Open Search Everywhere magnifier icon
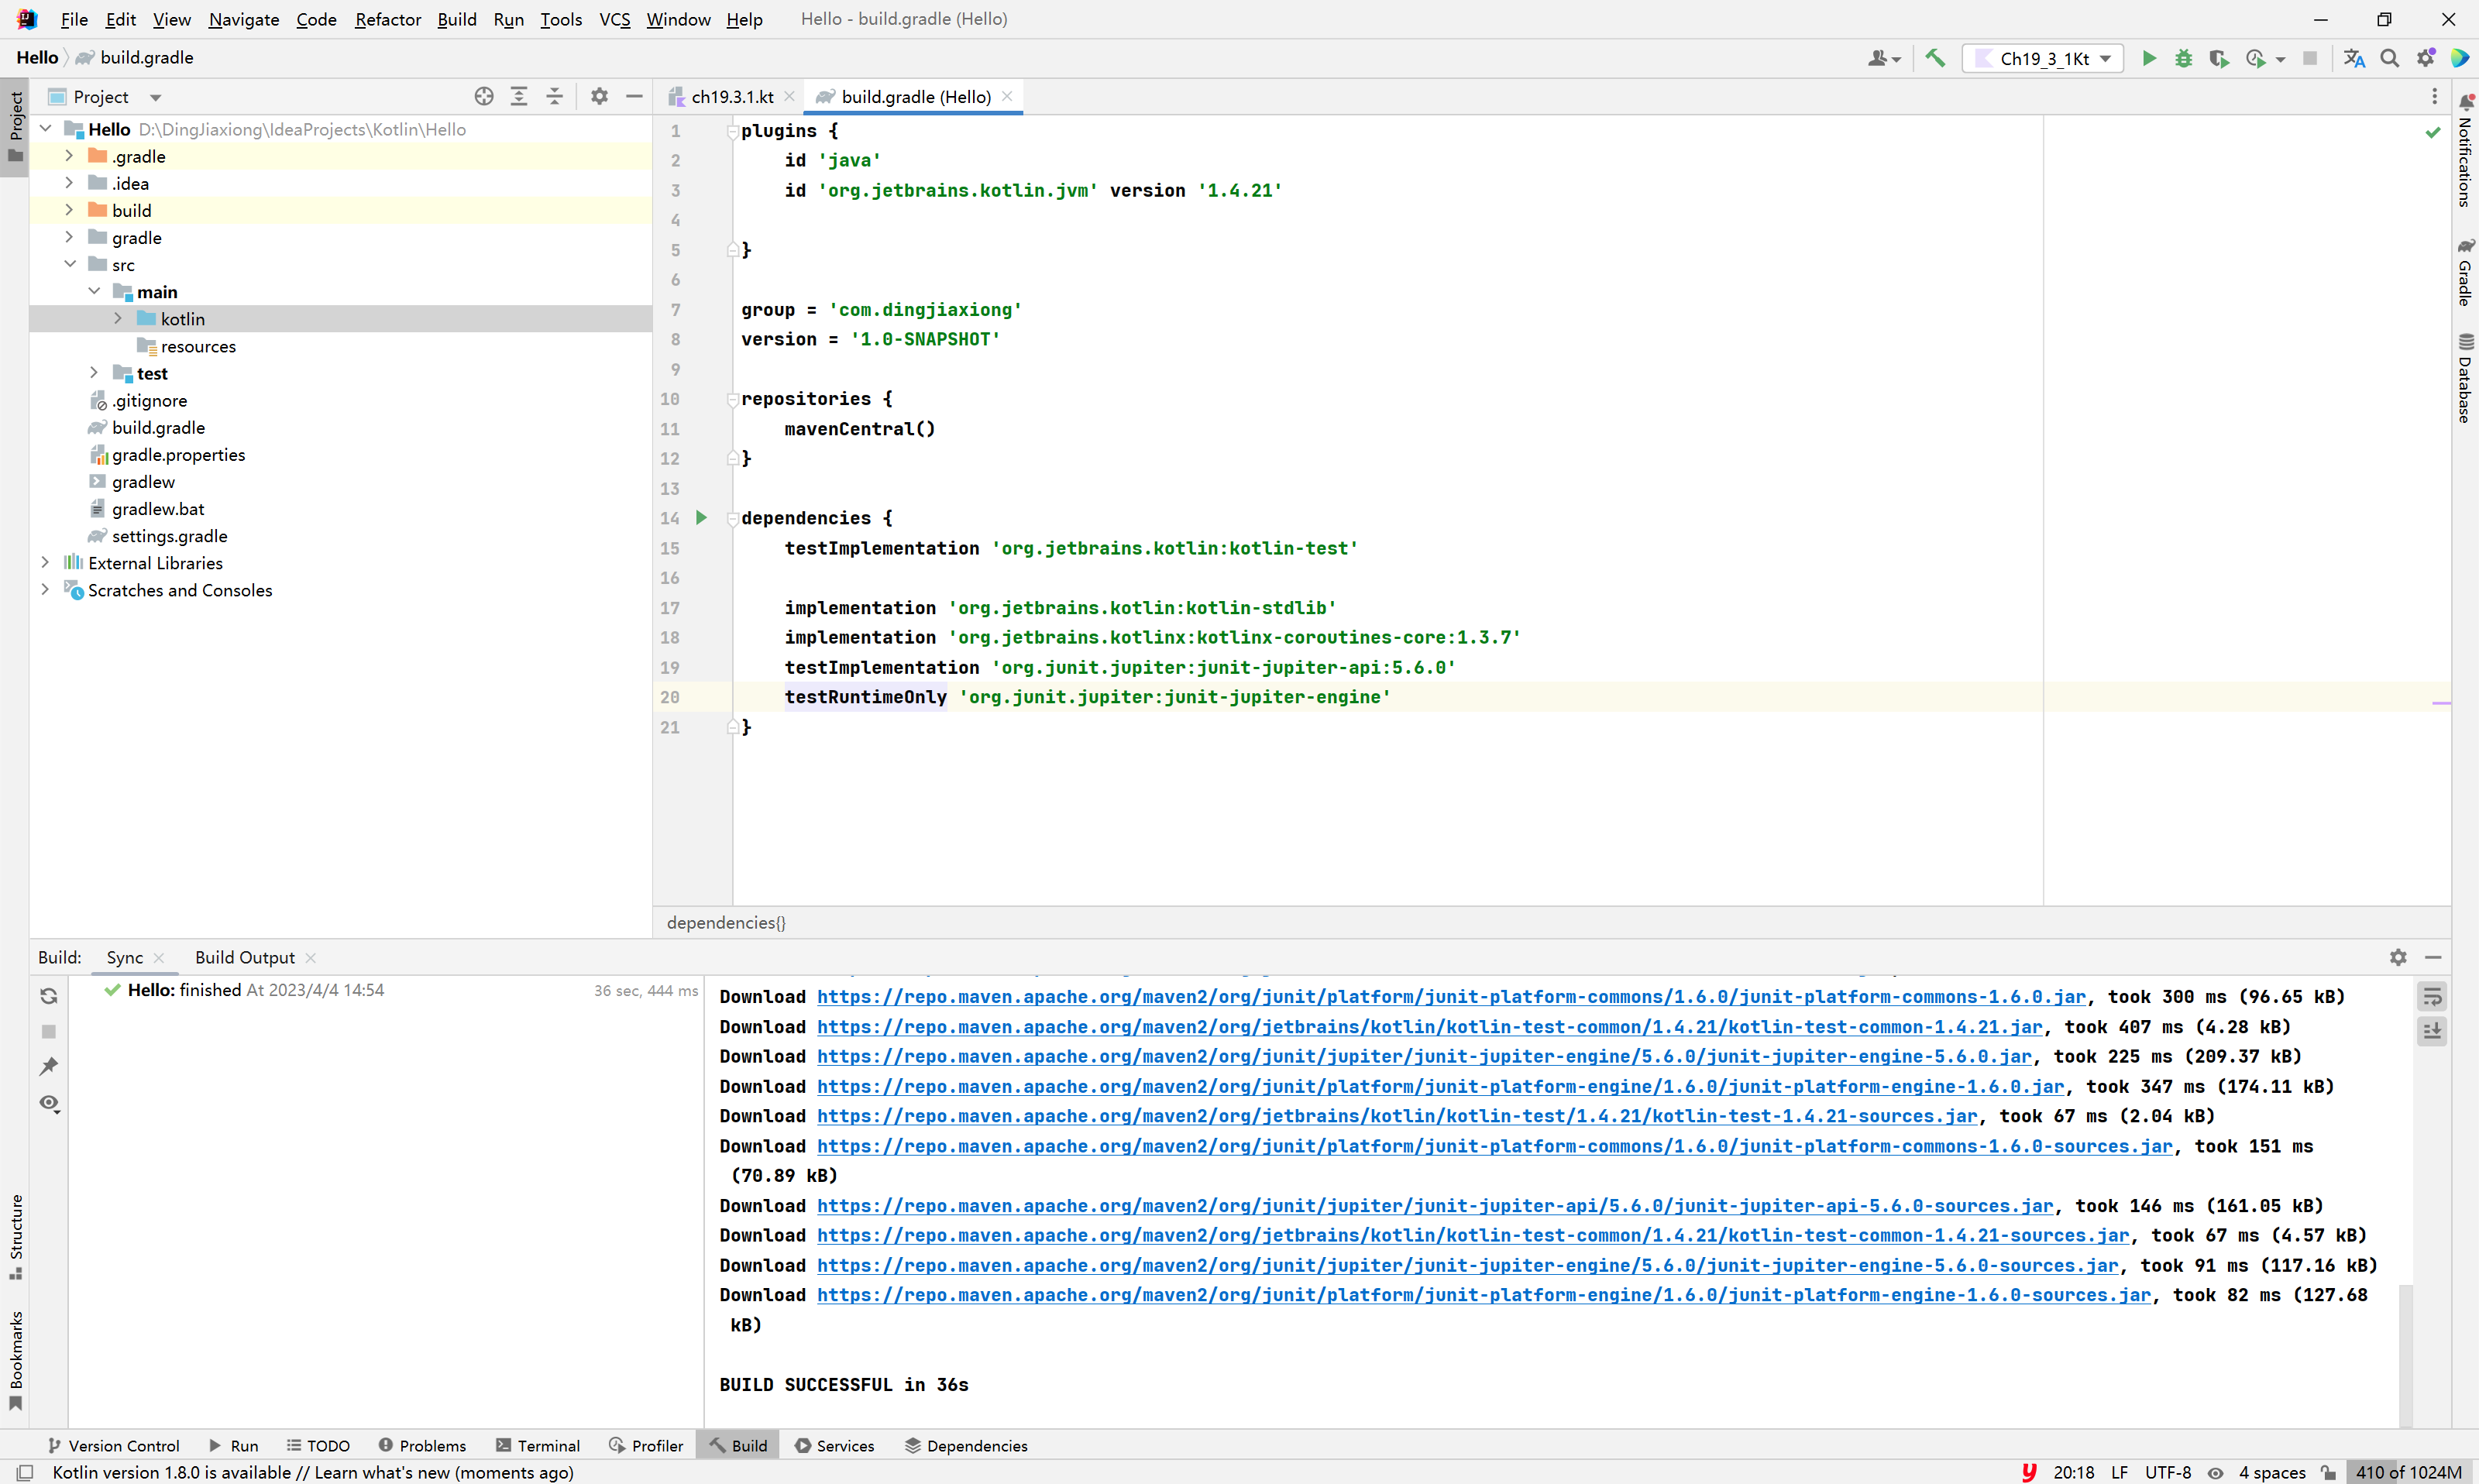 point(2390,58)
